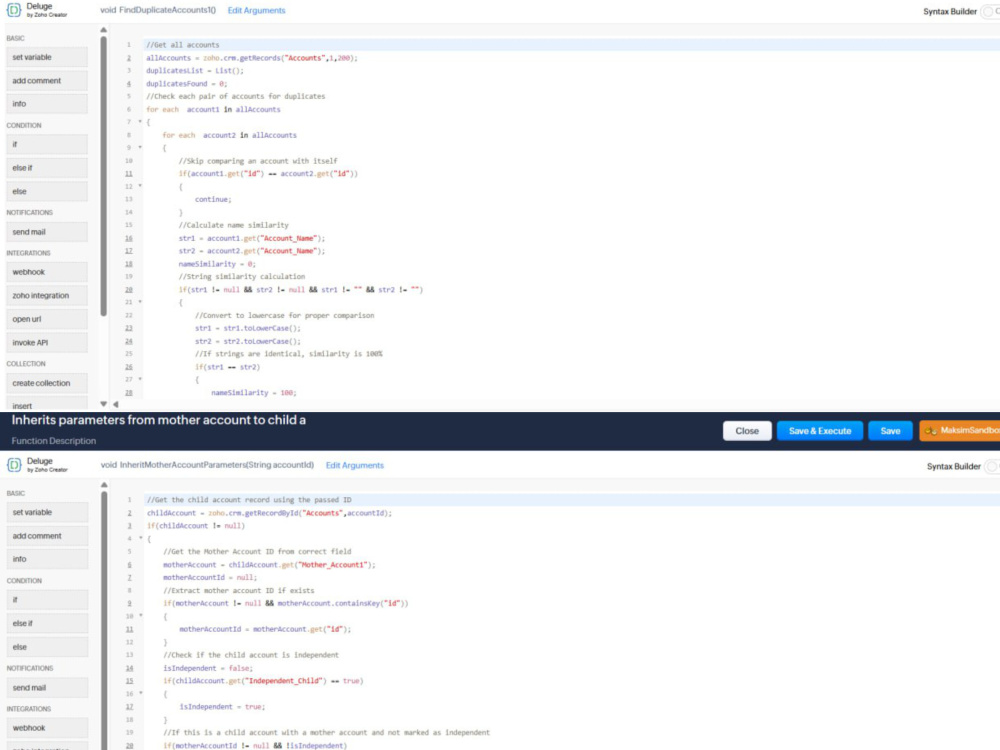Select 'set variable' in FindDuplicateAccounts1 sidebar
The image size is (1000, 750).
click(x=47, y=57)
